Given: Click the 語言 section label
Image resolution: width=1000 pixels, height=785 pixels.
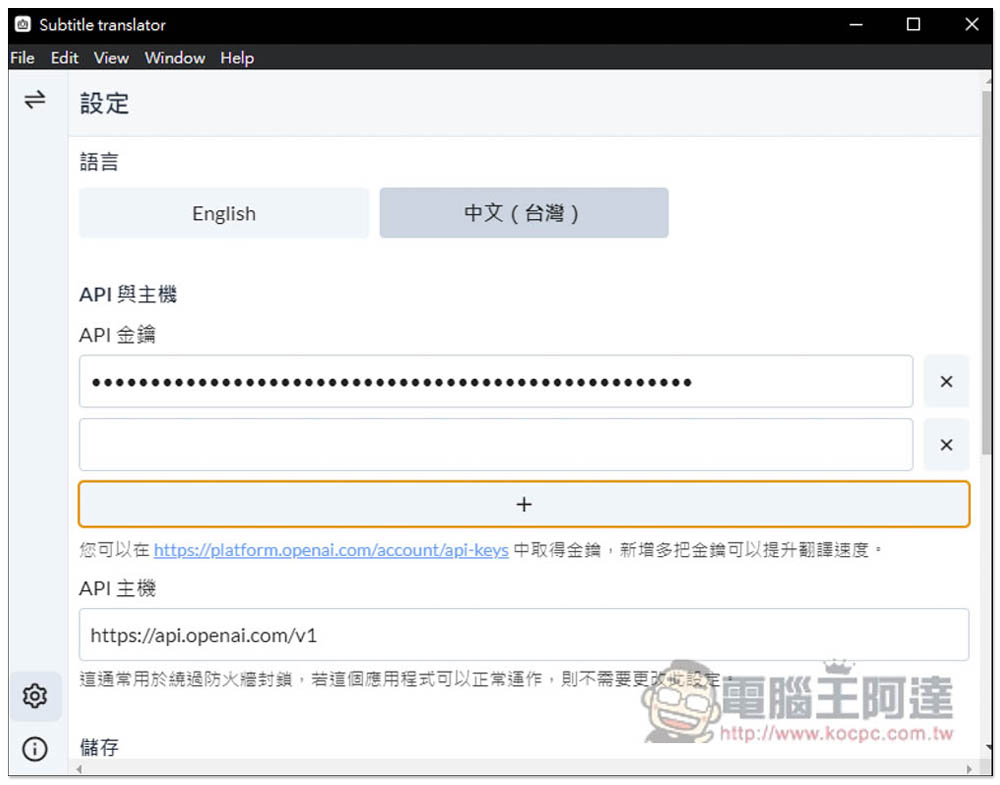Looking at the screenshot, I should click(x=99, y=161).
